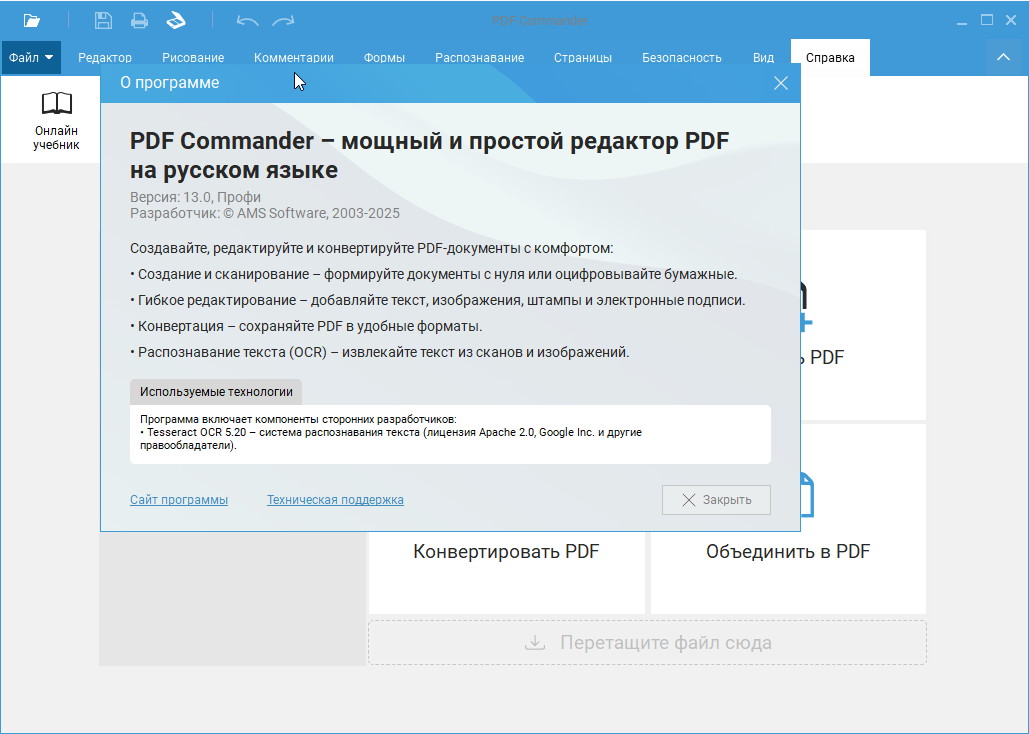Select the Вид tab
The width and height of the screenshot is (1029, 734).
pyautogui.click(x=763, y=58)
